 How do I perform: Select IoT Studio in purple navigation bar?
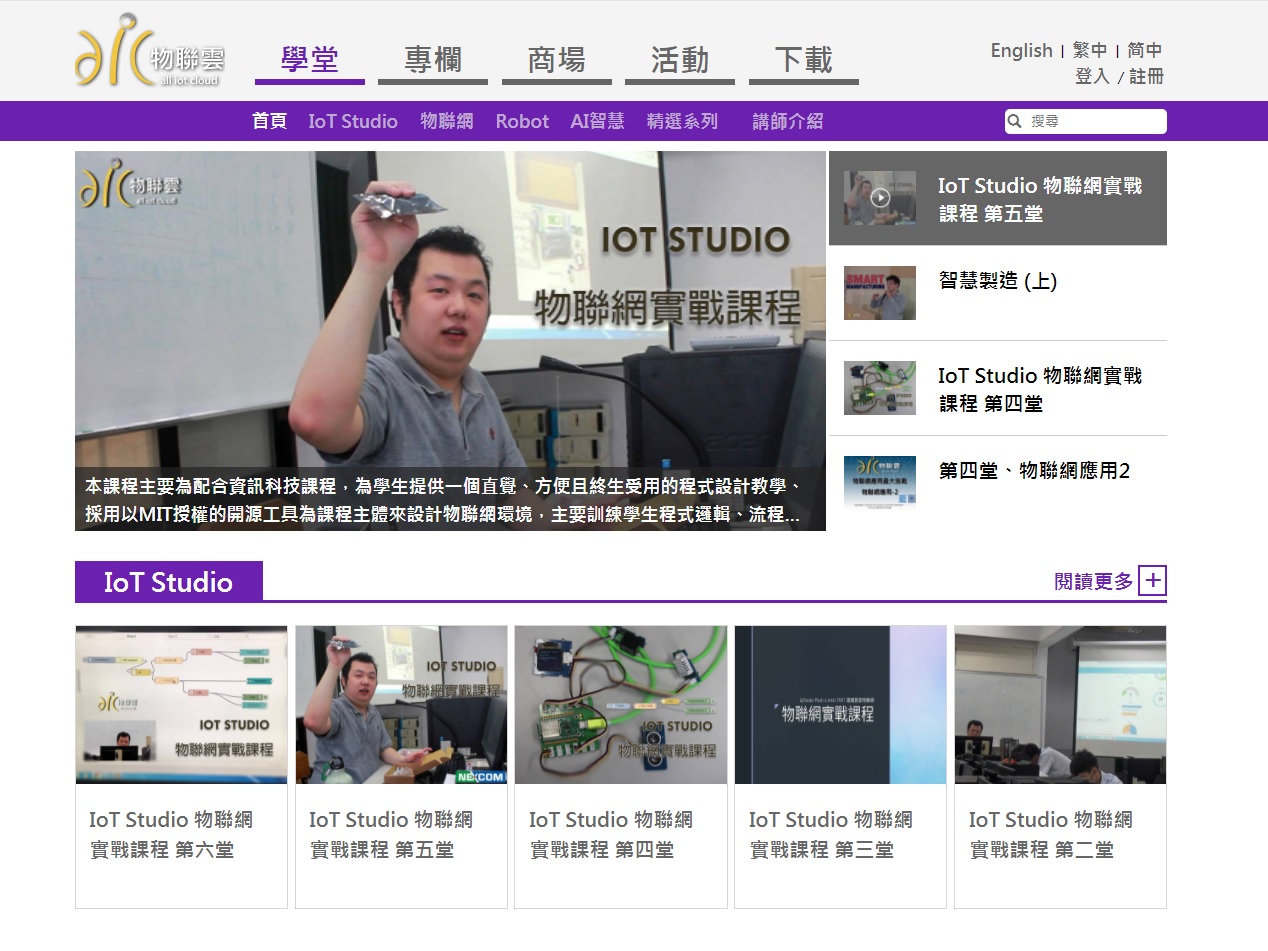pos(352,121)
